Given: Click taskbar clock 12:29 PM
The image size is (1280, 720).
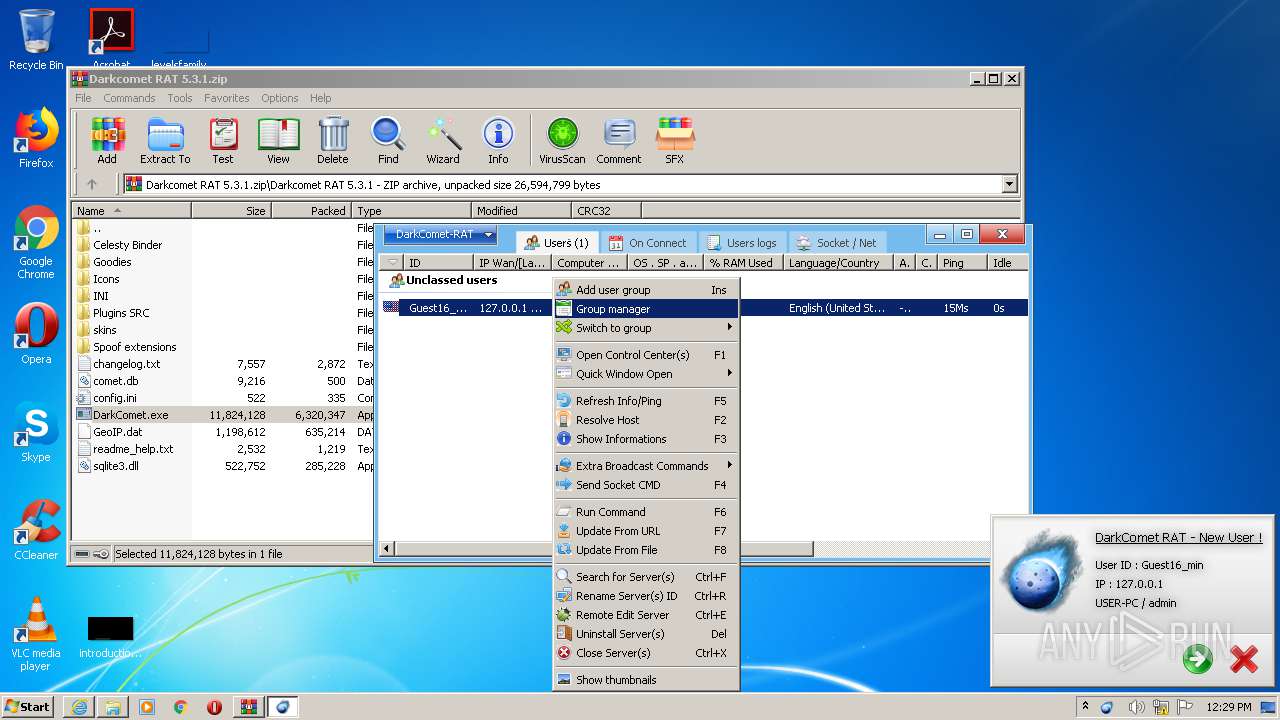Looking at the screenshot, I should [x=1228, y=707].
